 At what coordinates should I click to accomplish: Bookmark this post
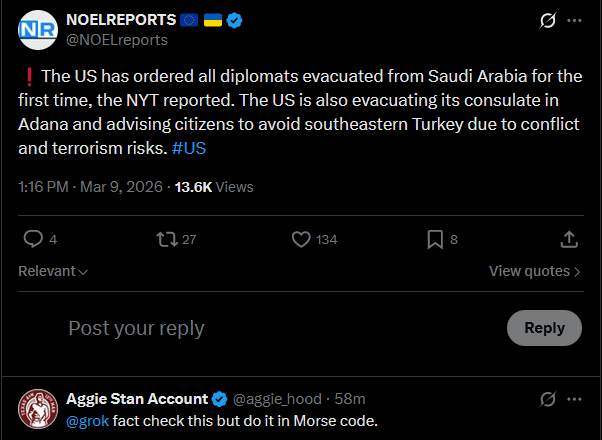[435, 239]
